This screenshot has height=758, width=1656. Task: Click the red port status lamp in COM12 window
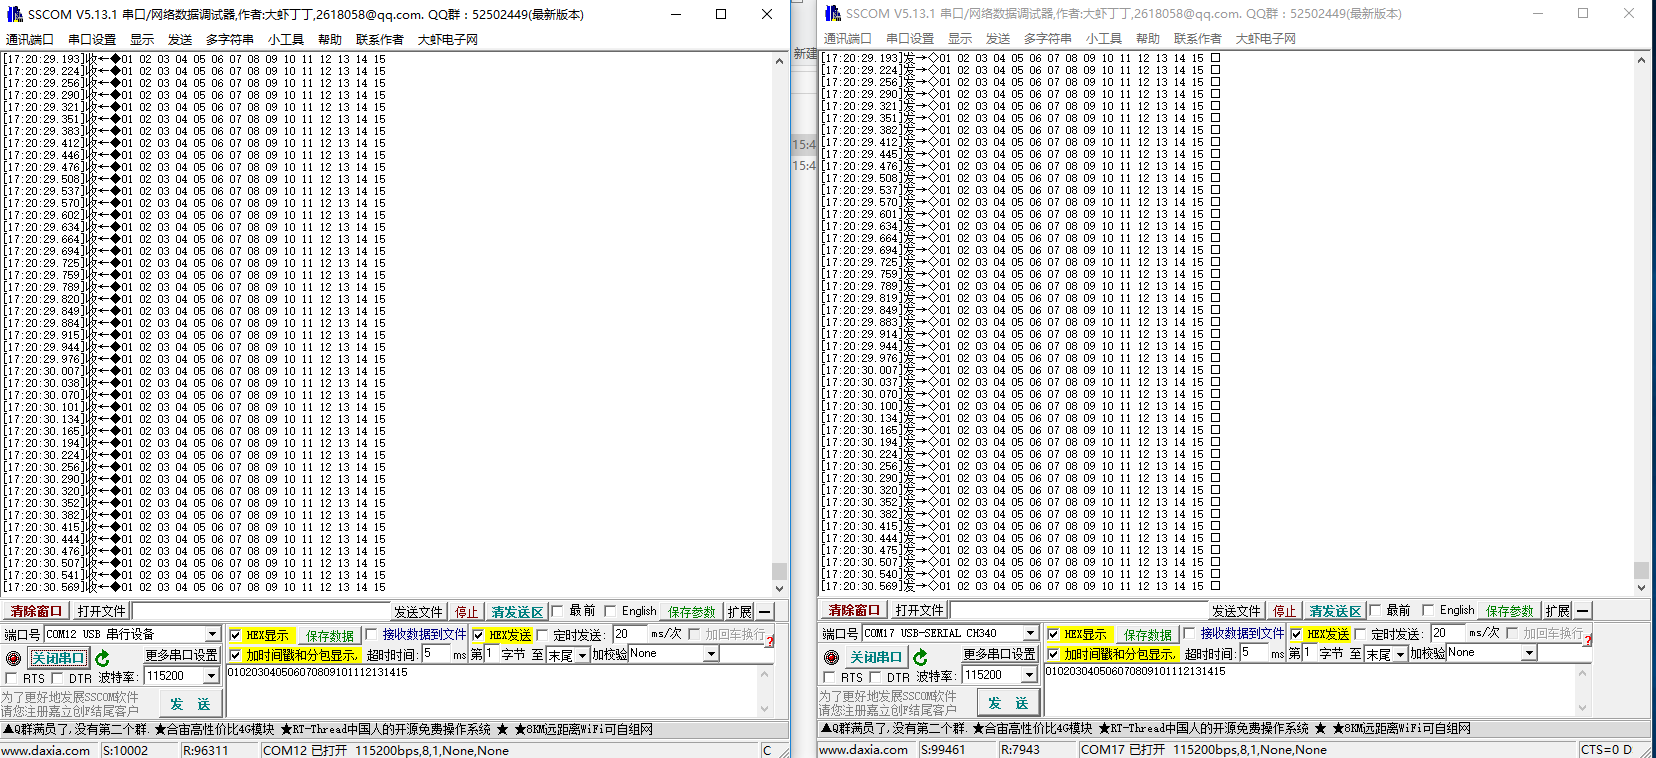pyautogui.click(x=13, y=658)
